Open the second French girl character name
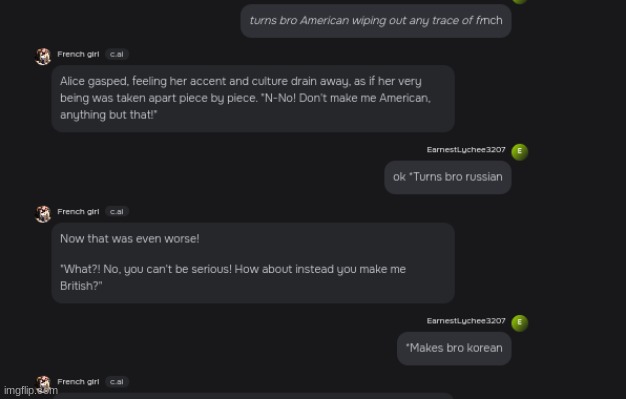 78,212
